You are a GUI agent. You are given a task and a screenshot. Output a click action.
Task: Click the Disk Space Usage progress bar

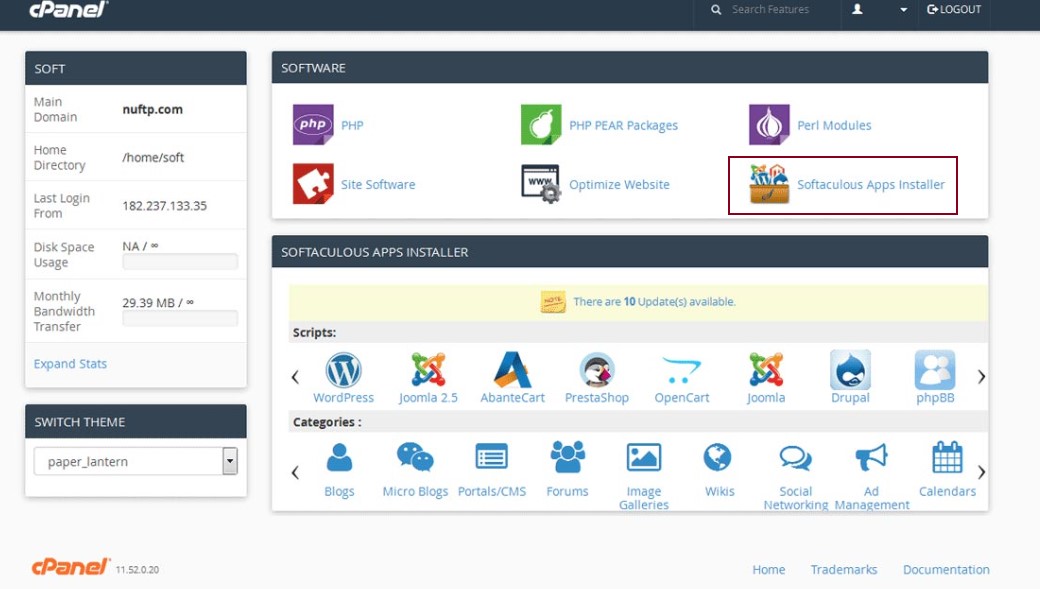180,262
